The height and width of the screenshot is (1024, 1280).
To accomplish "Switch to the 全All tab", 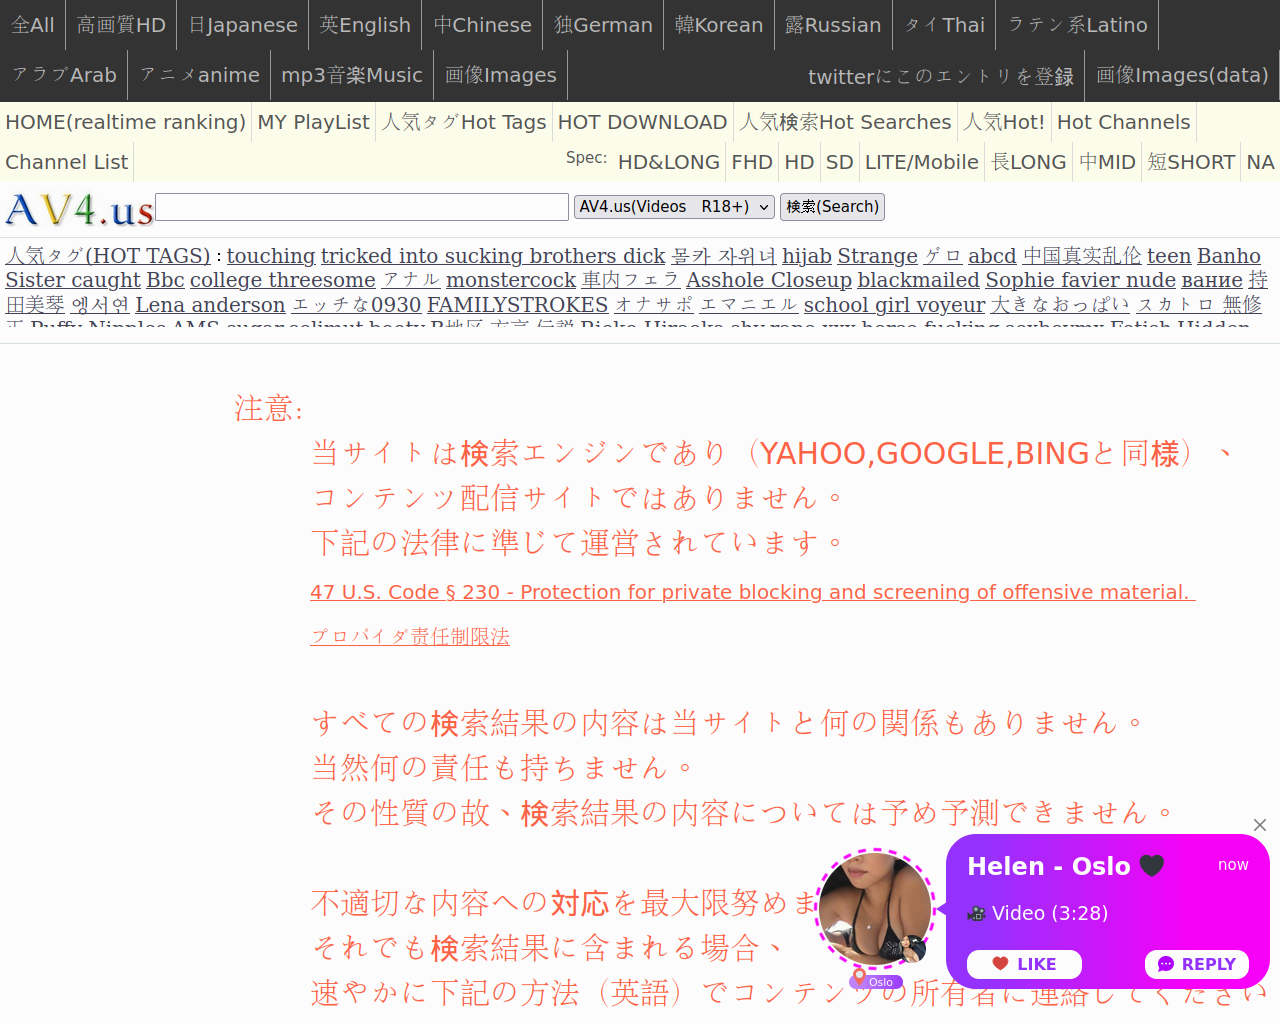I will pyautogui.click(x=33, y=25).
